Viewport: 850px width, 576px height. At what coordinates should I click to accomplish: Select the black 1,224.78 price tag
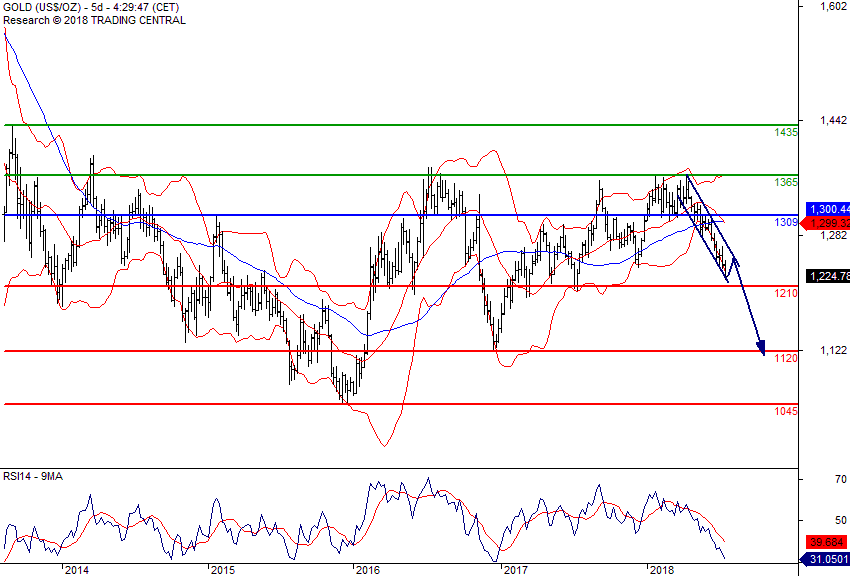[x=828, y=276]
